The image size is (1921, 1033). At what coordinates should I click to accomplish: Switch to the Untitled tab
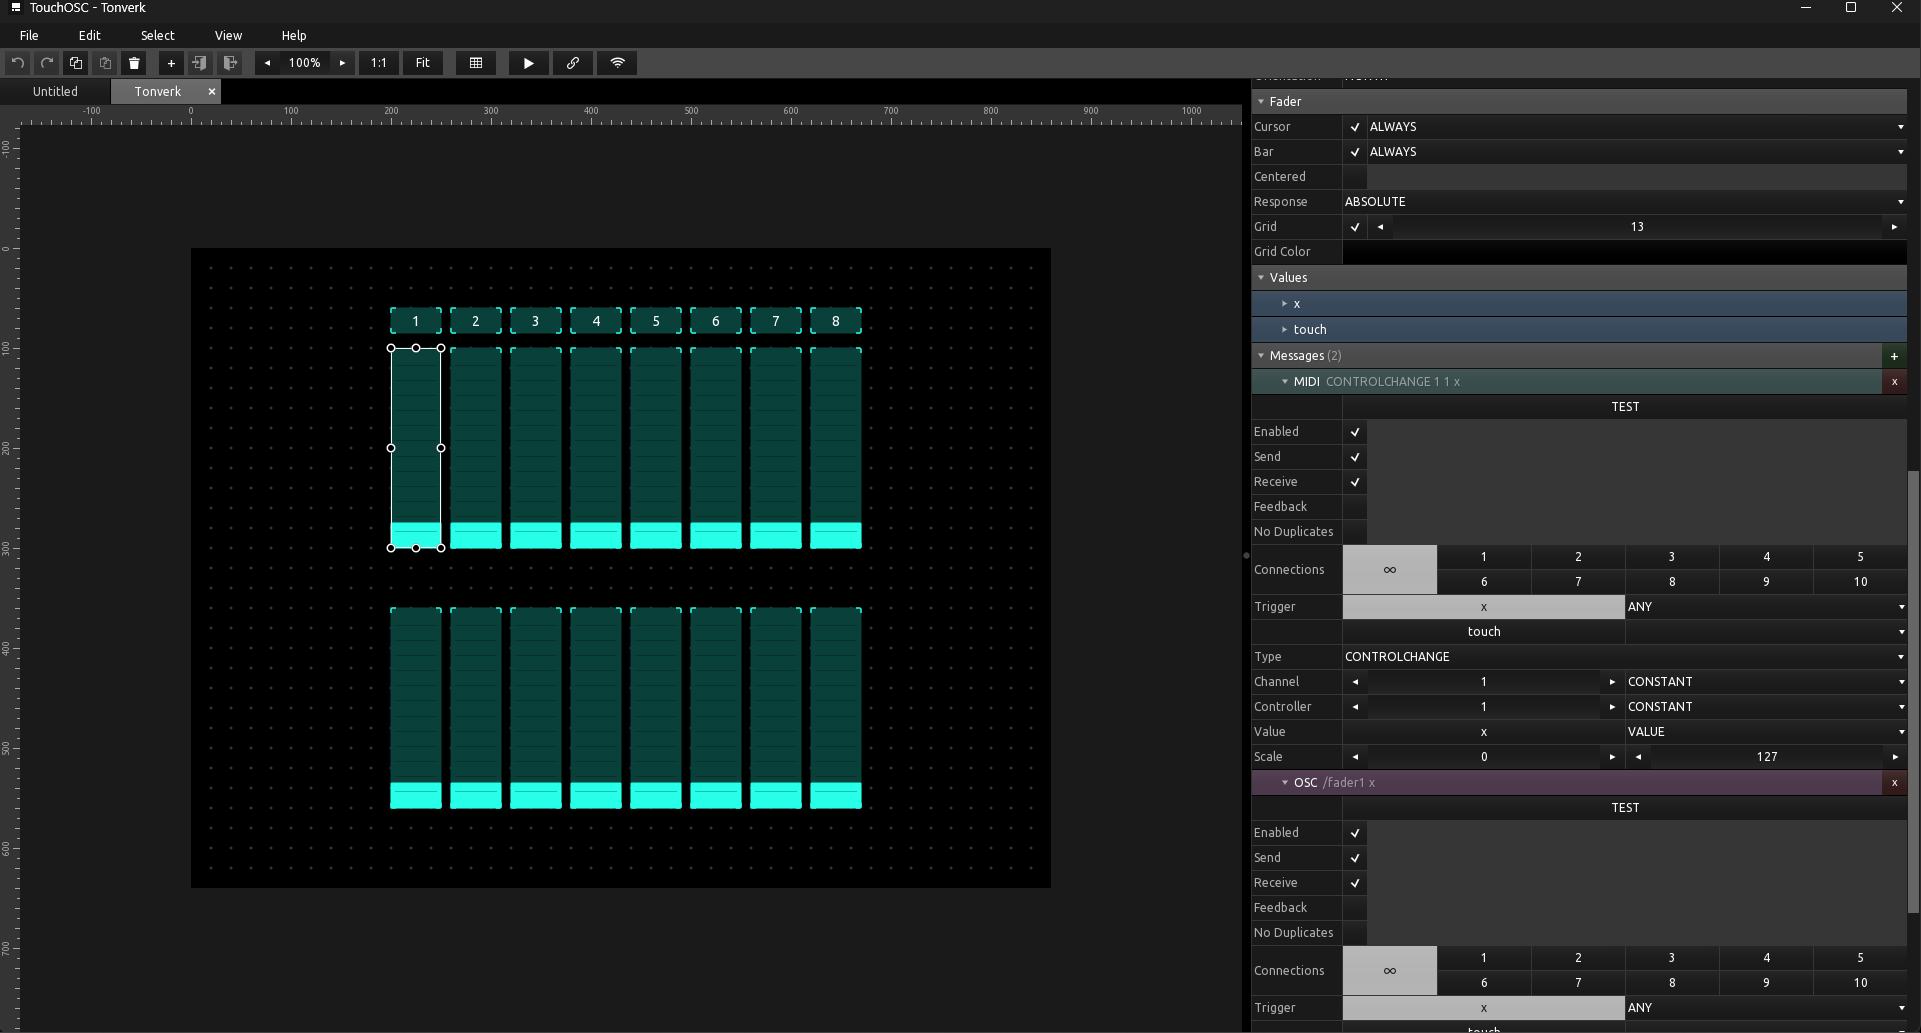coord(55,91)
